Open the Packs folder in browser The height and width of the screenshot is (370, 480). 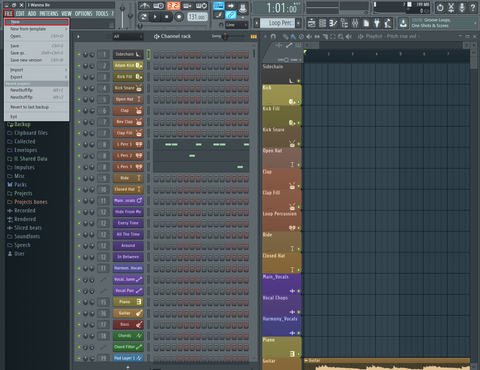click(x=20, y=184)
